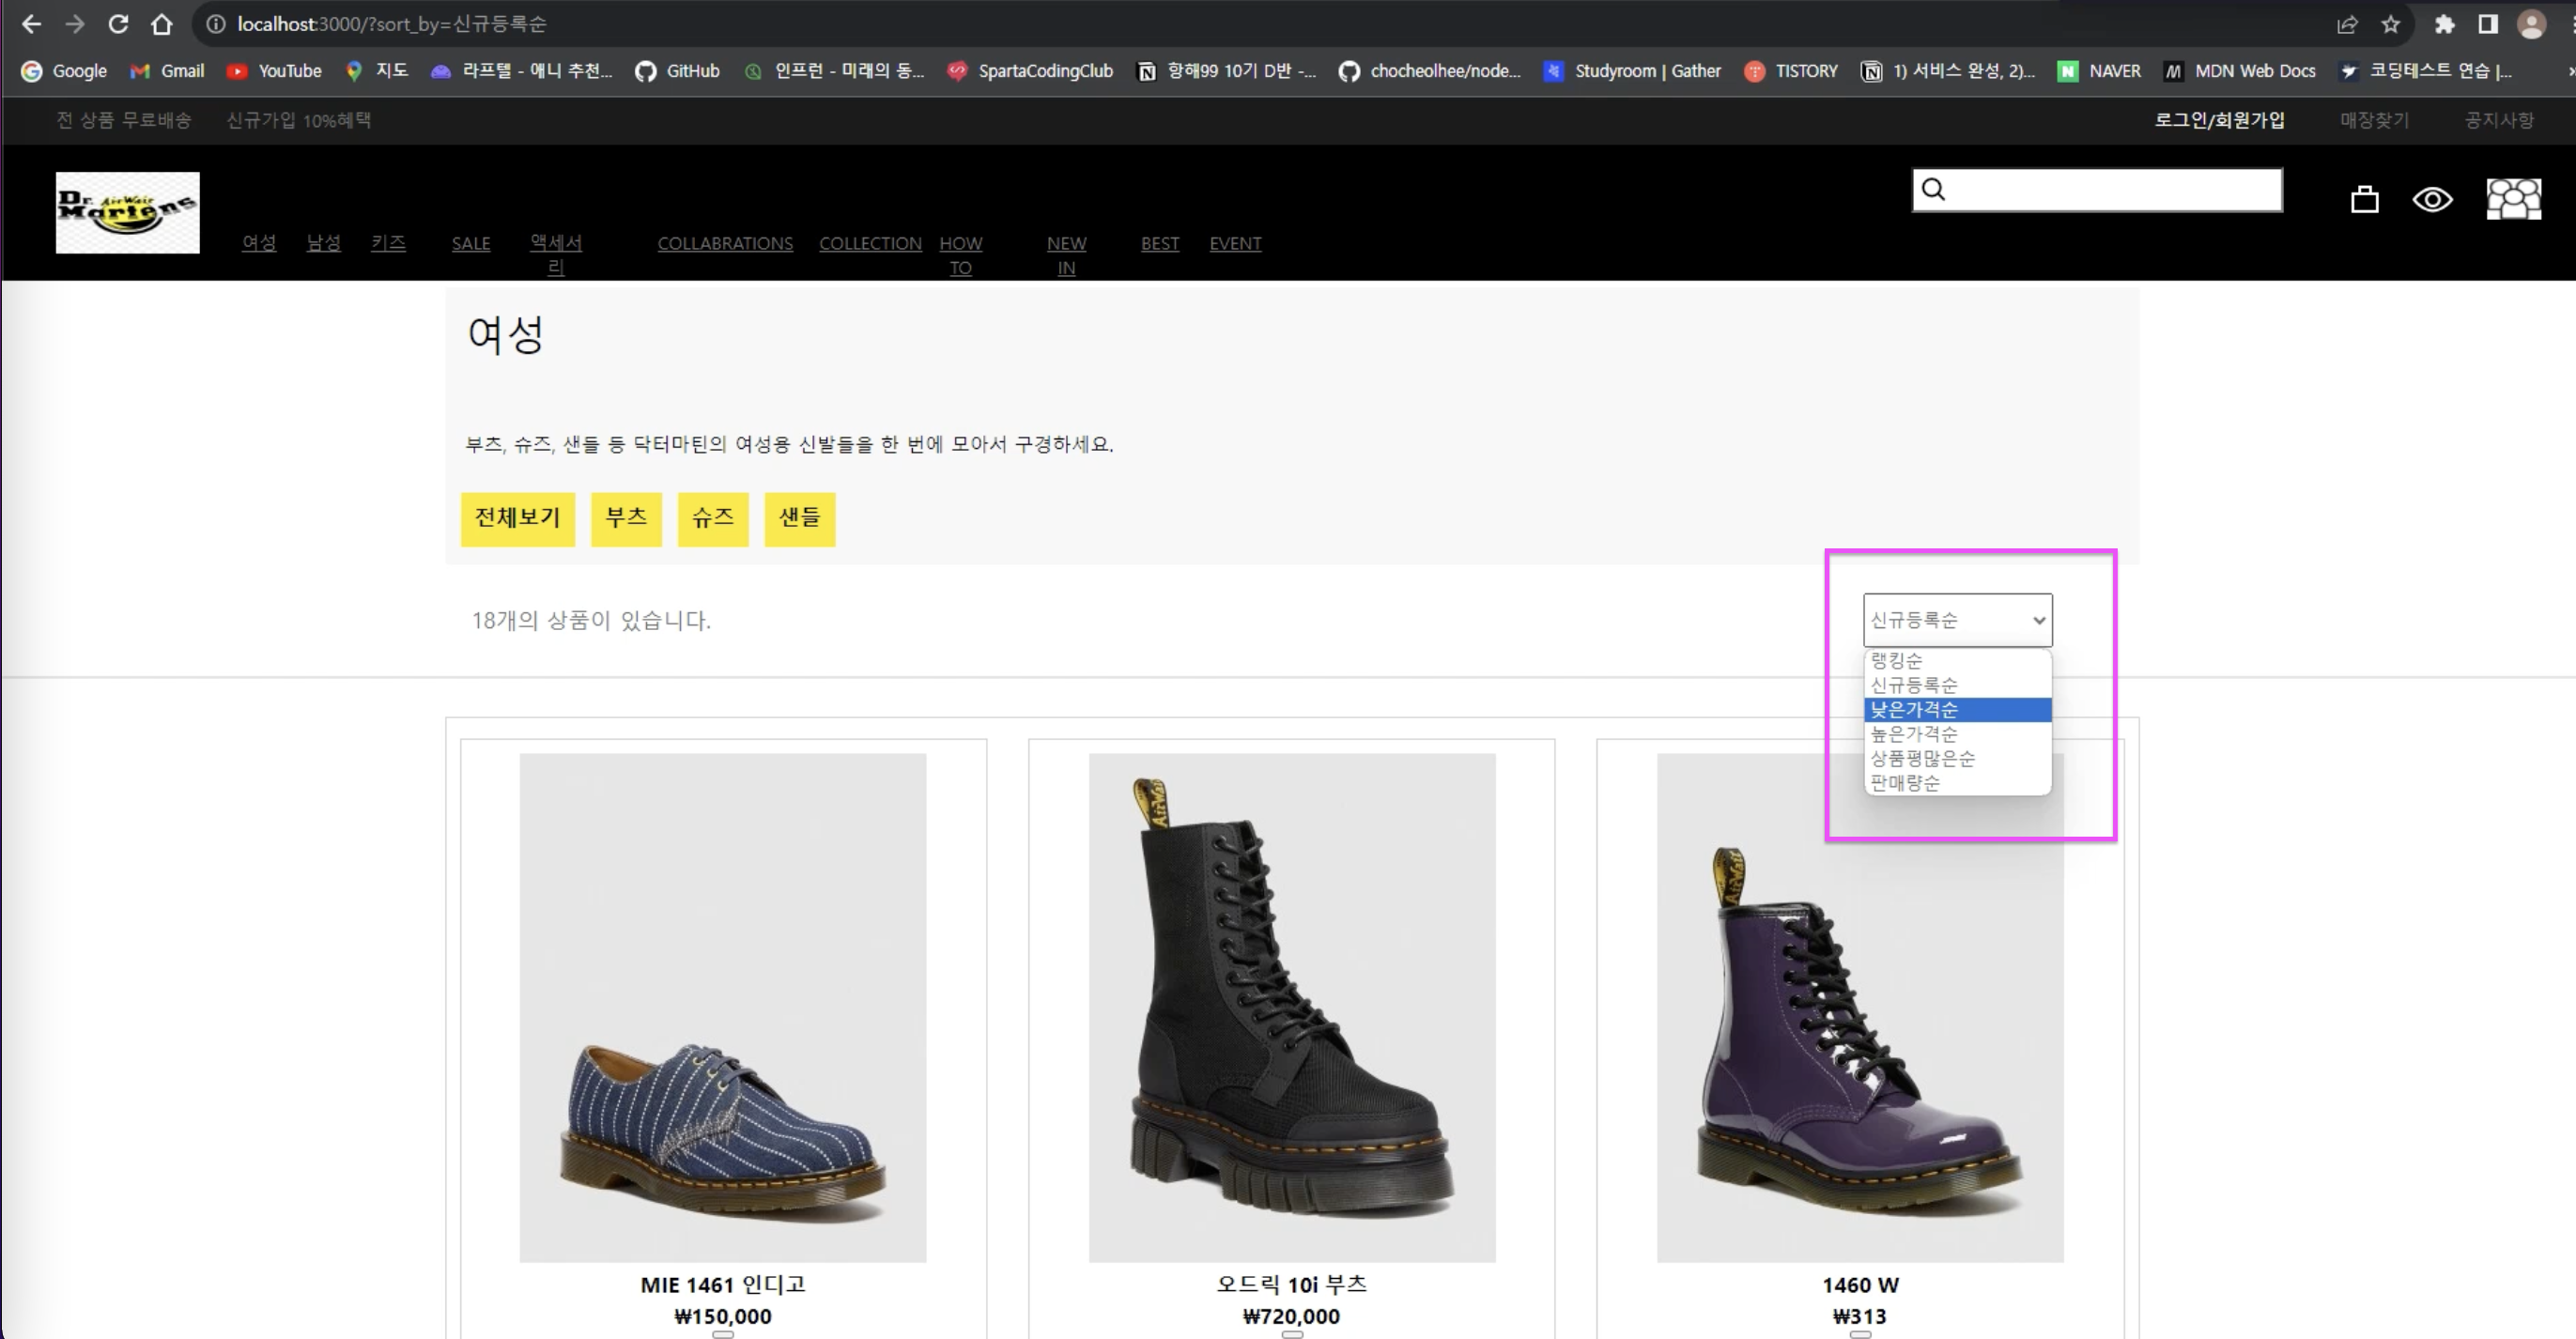
Task: Select 랭킹순 sort option
Action: pyautogui.click(x=1957, y=660)
